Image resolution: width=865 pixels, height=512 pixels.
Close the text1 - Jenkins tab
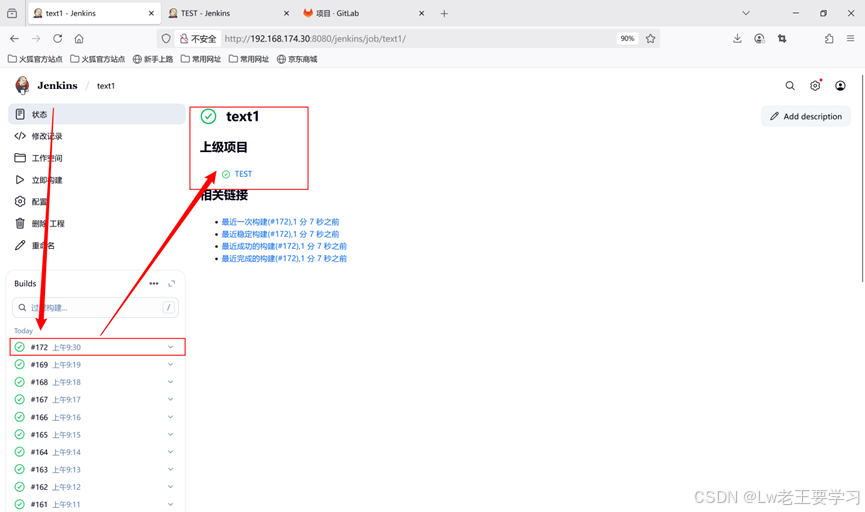151,13
